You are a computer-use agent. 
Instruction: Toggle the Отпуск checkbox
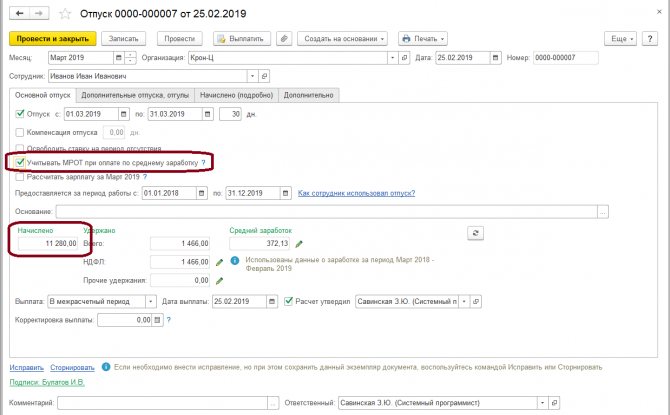[20, 114]
